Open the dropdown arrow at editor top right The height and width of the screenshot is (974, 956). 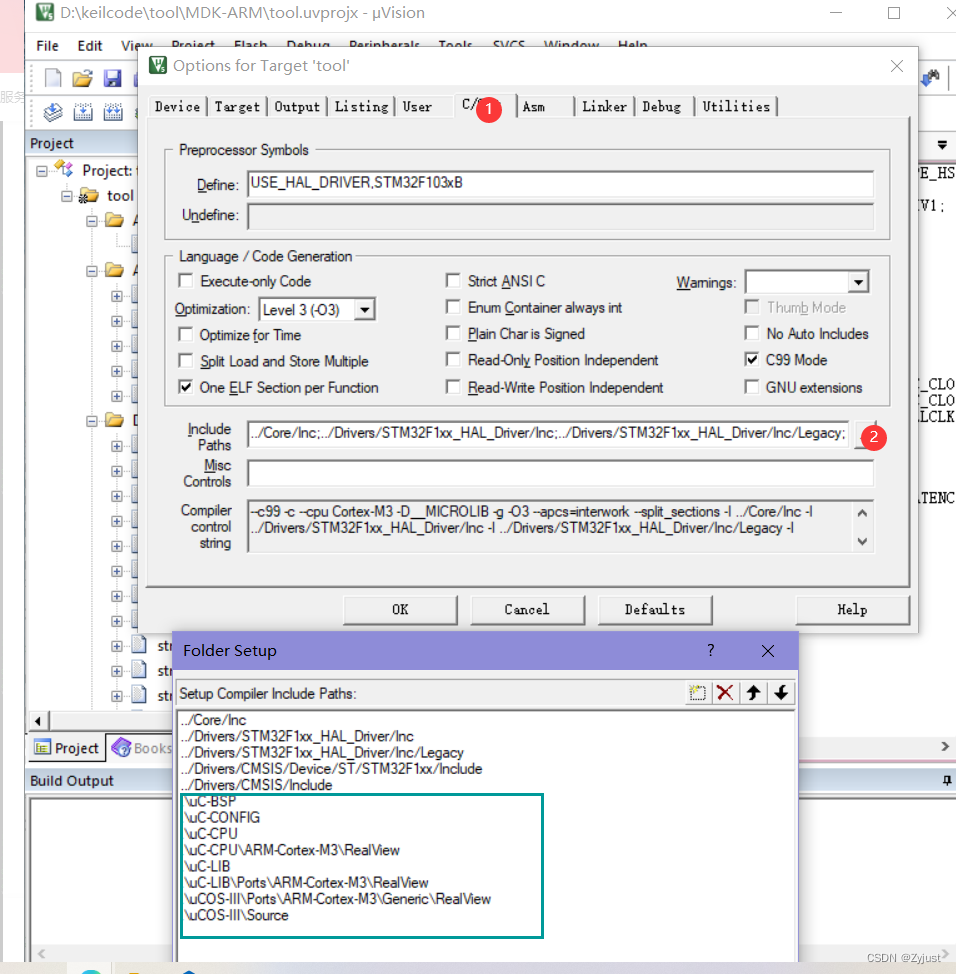942,145
